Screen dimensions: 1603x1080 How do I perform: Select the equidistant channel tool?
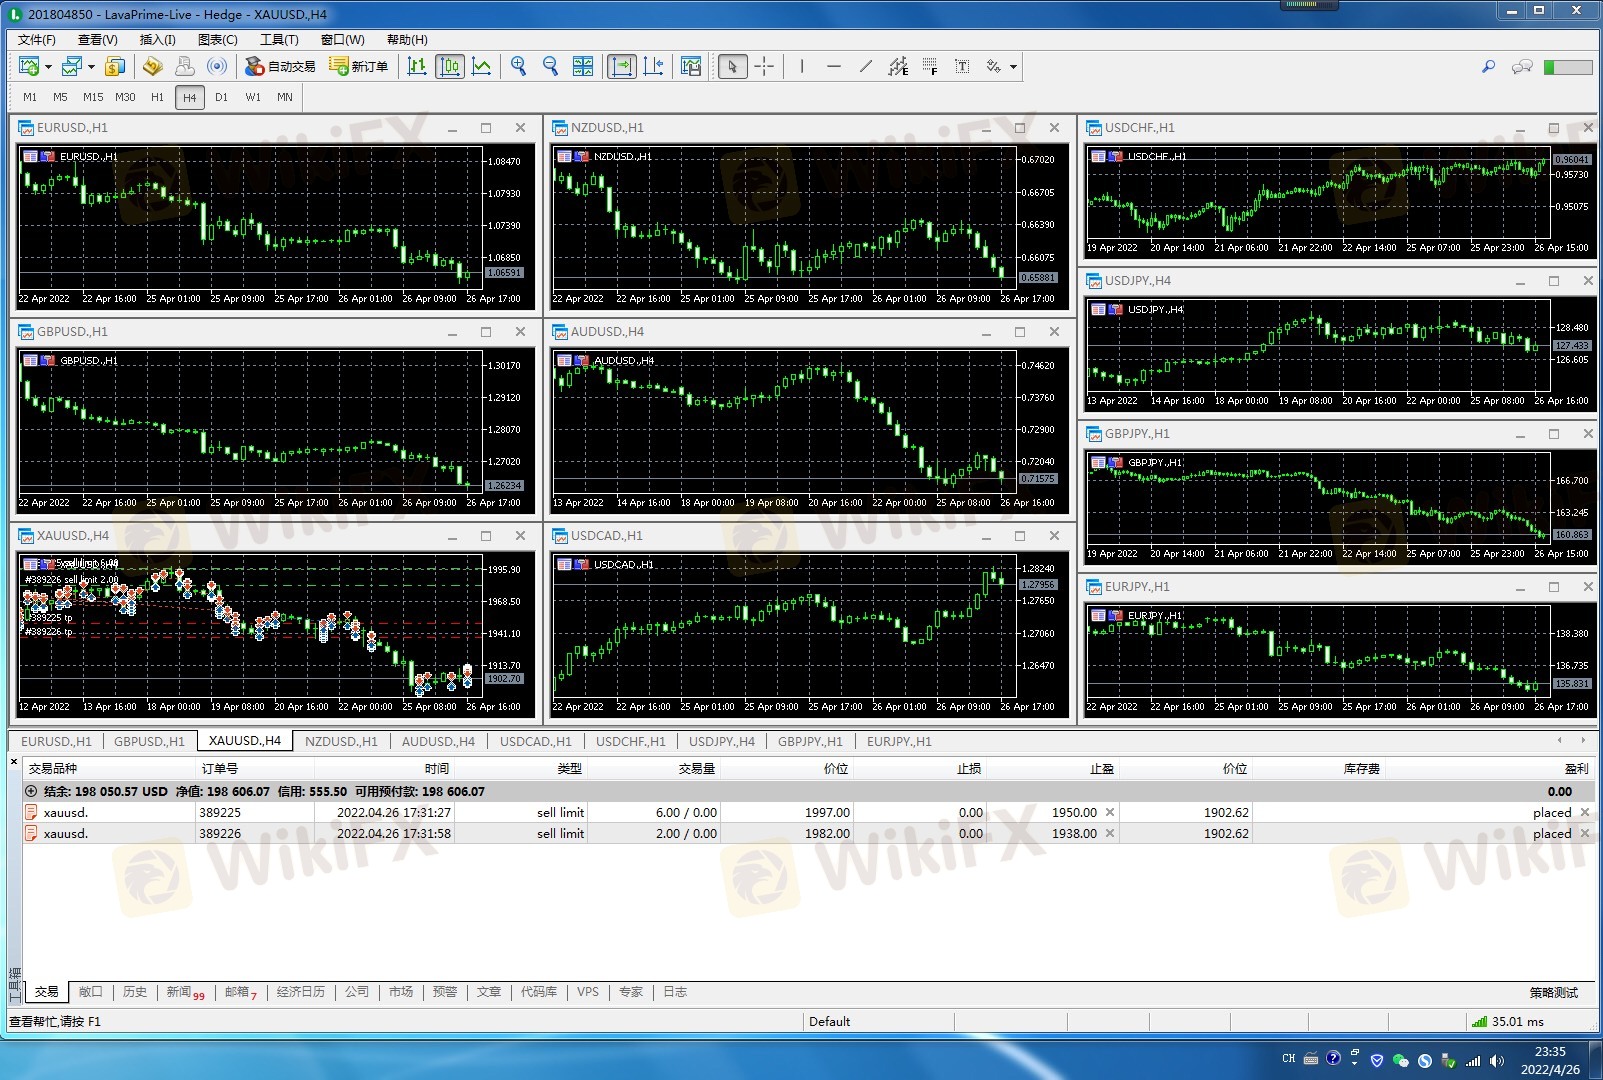click(898, 66)
